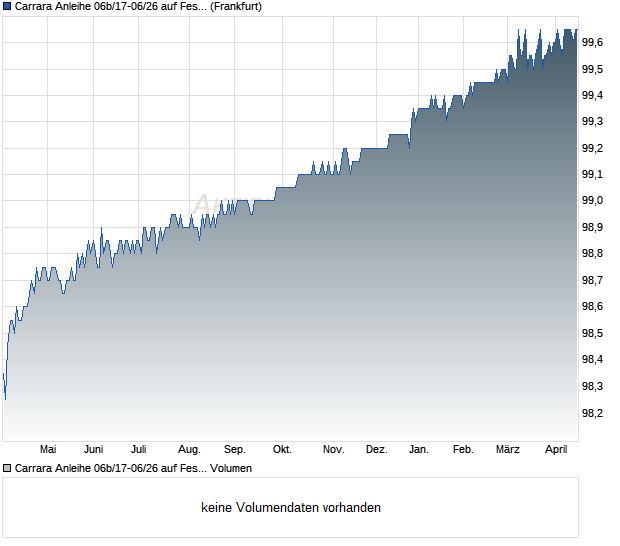Click the 'Juli' x-axis label
Image resolution: width=620 pixels, height=546 pixels.
click(x=139, y=450)
